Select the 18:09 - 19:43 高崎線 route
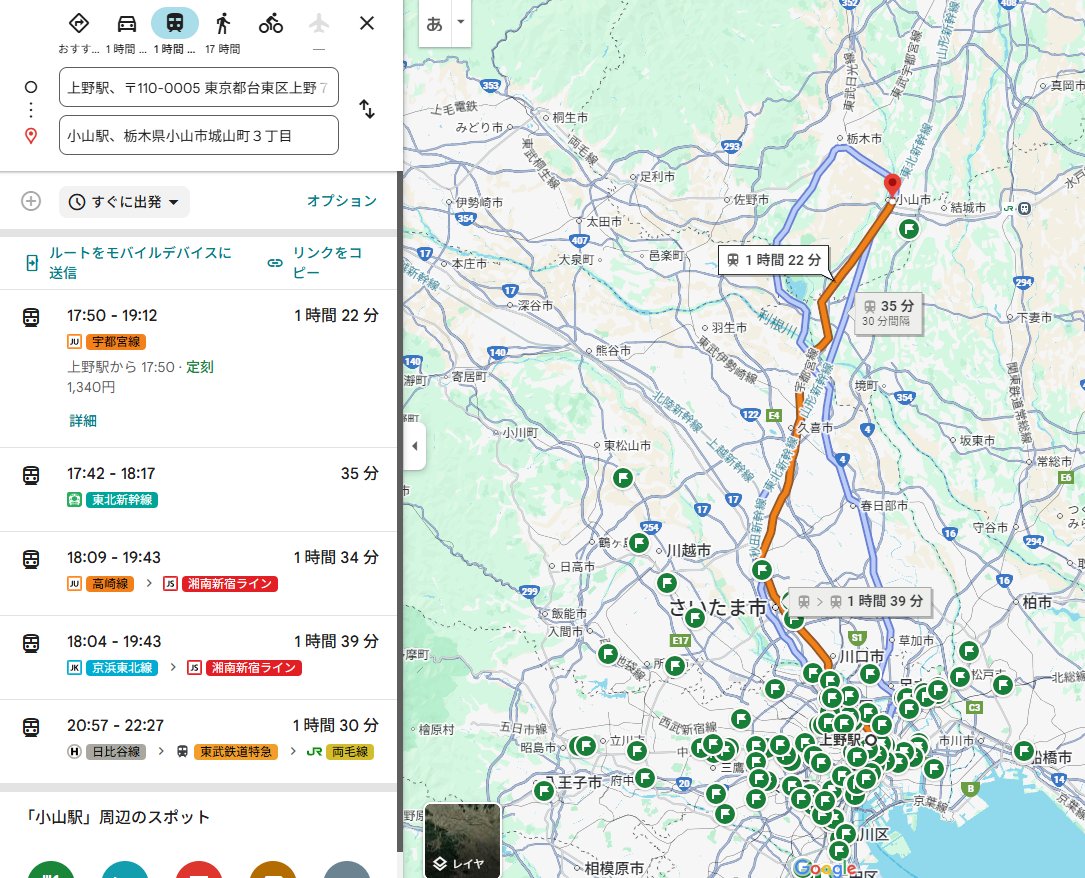Screen dimensions: 1085x878 [x=199, y=573]
